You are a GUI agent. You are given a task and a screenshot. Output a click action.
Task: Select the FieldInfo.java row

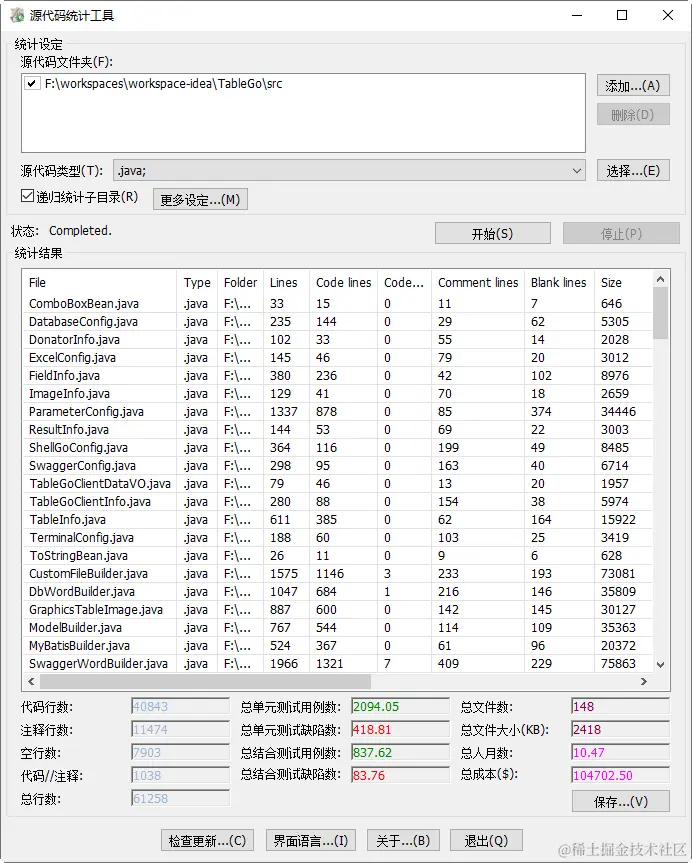pos(337,375)
